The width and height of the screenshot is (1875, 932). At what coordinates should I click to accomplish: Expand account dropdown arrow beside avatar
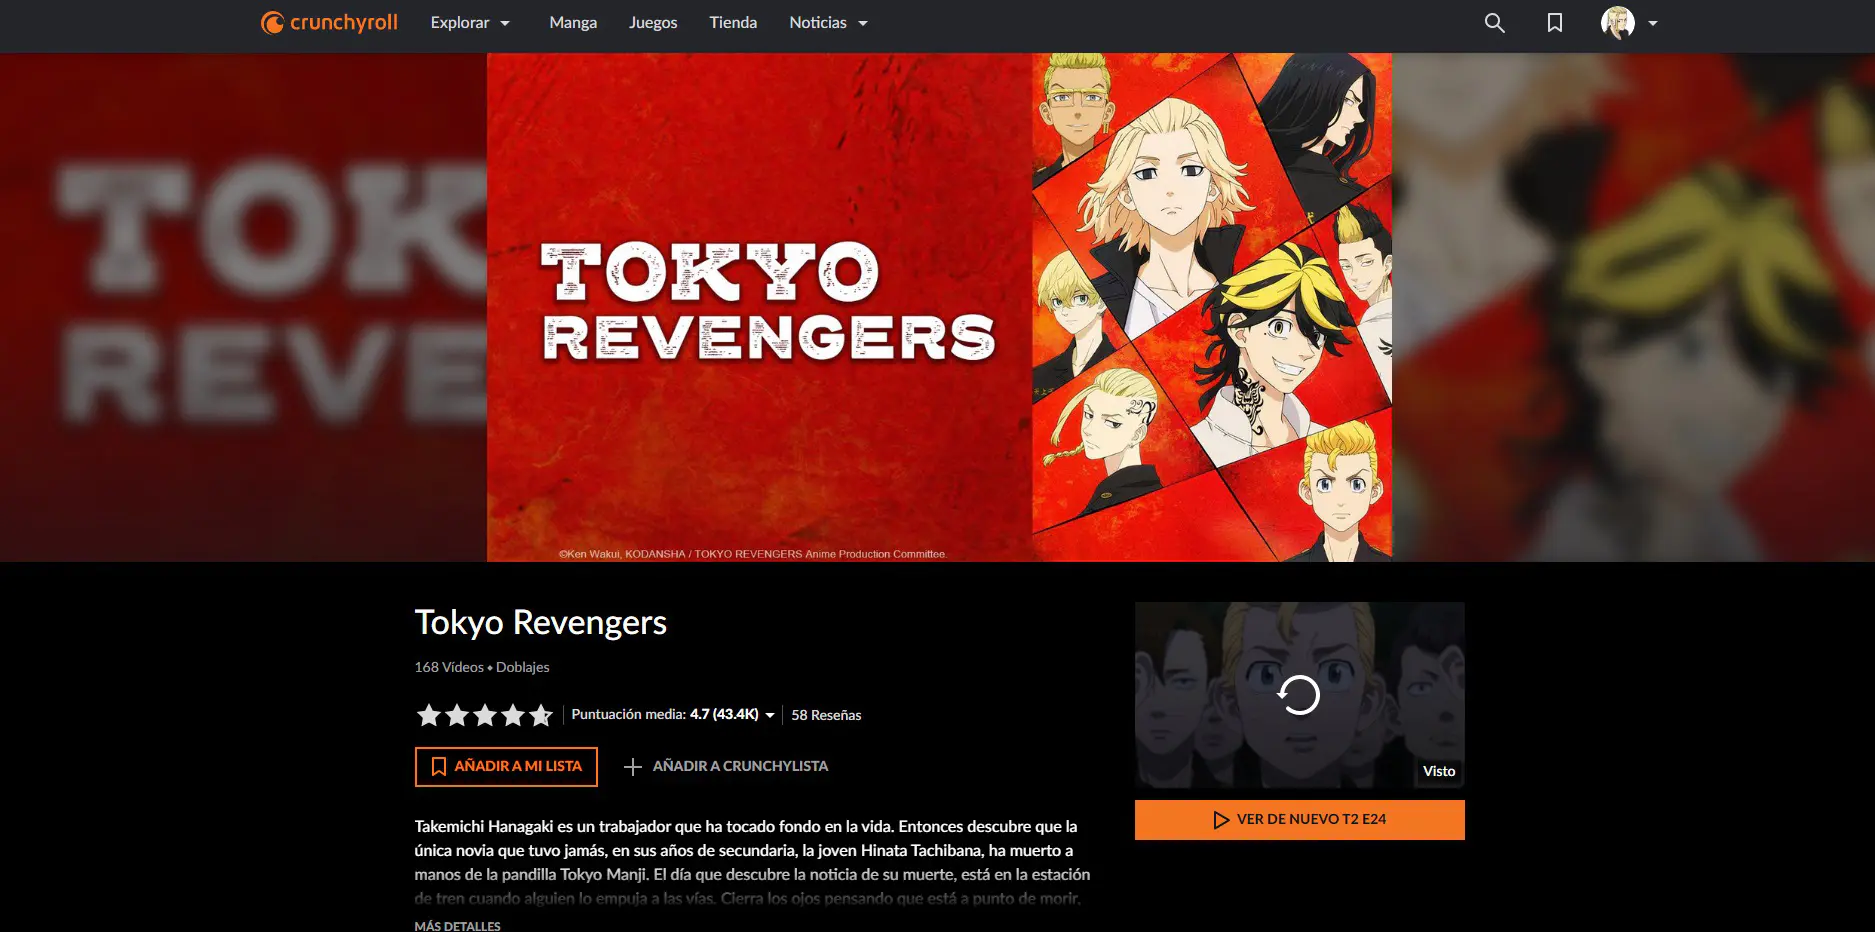(x=1653, y=23)
